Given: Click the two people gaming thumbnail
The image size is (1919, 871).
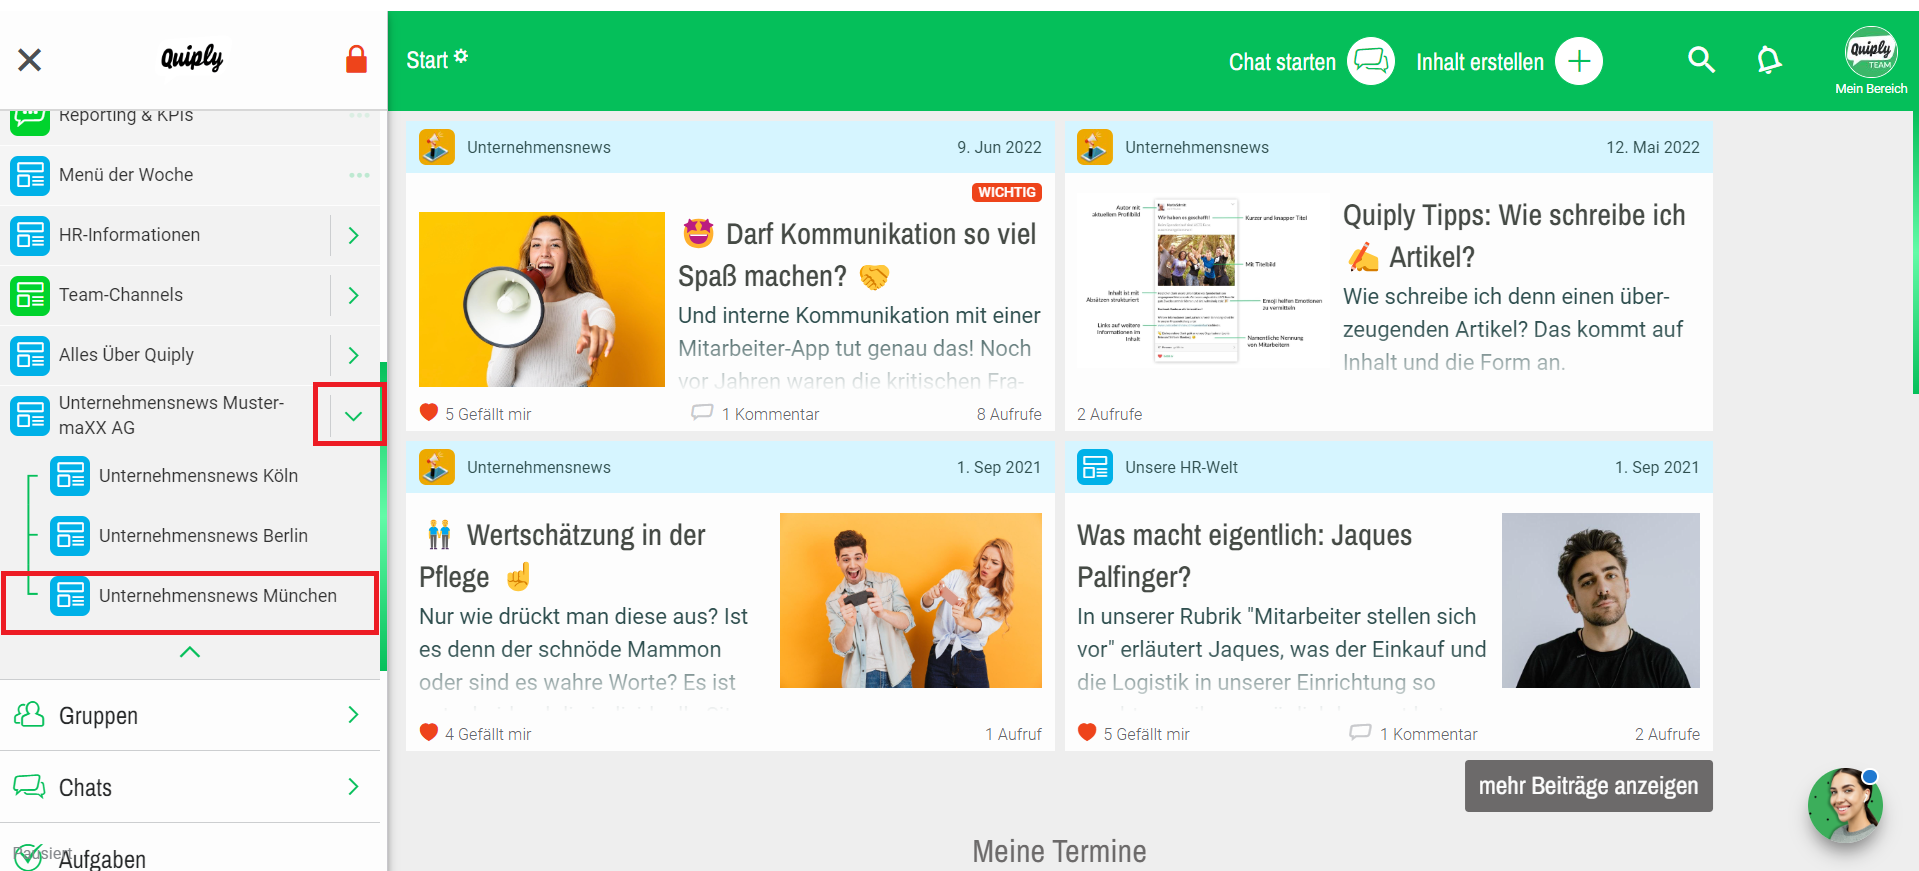Looking at the screenshot, I should click(911, 600).
